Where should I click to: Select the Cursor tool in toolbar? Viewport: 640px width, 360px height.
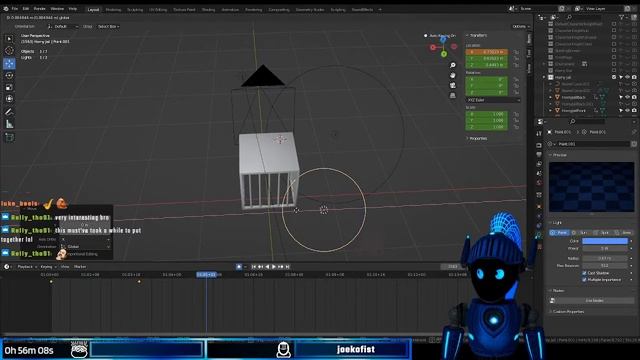(x=9, y=51)
